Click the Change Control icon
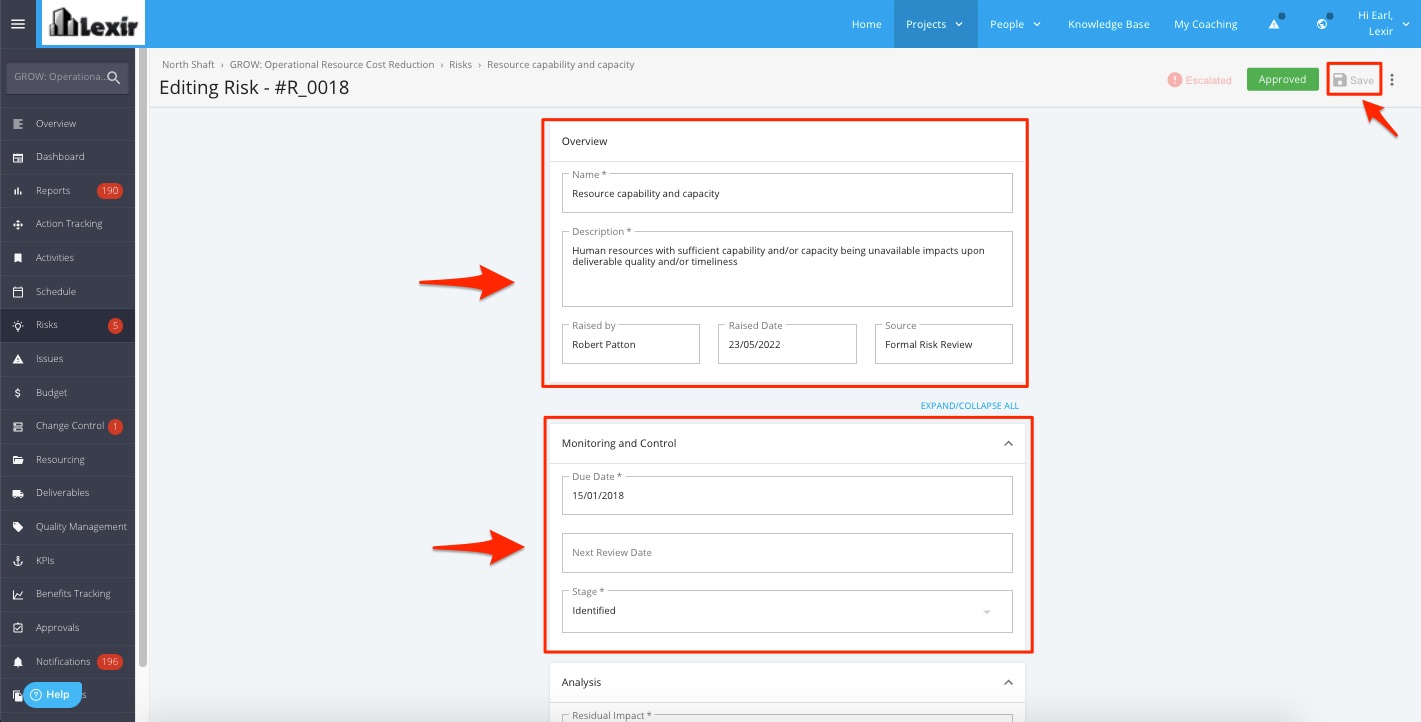The width and height of the screenshot is (1421, 722). [18, 426]
